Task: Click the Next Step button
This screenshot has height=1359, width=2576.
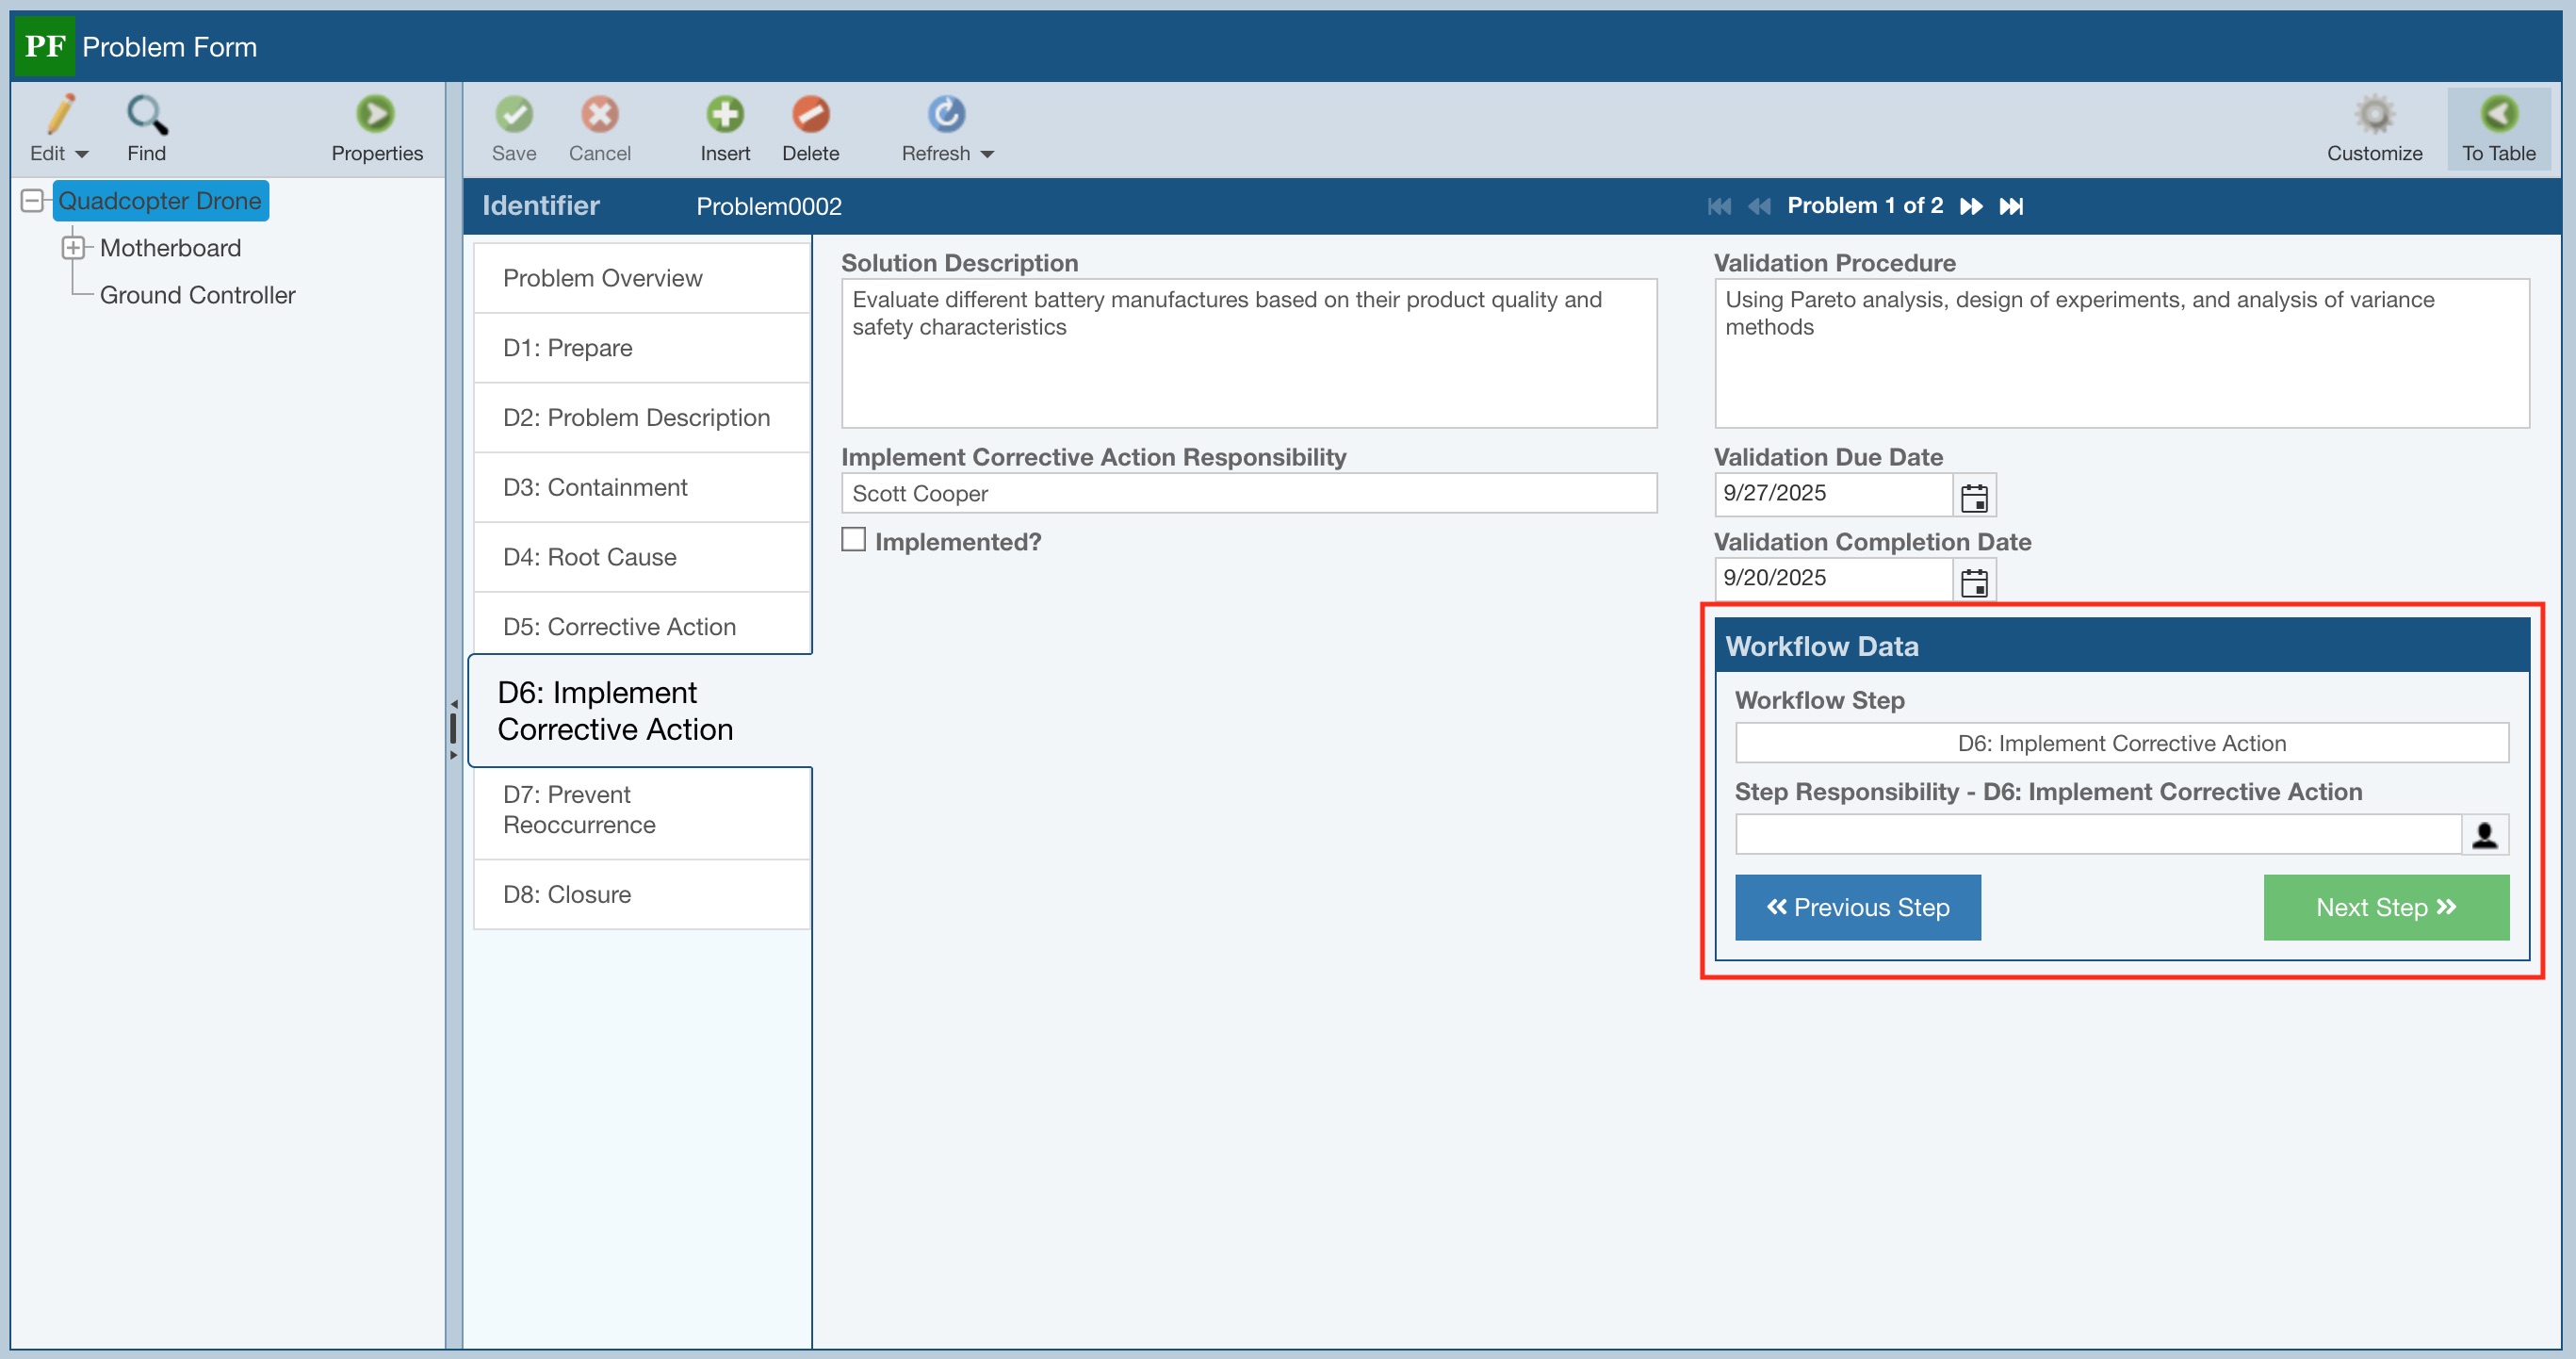Action: point(2385,907)
